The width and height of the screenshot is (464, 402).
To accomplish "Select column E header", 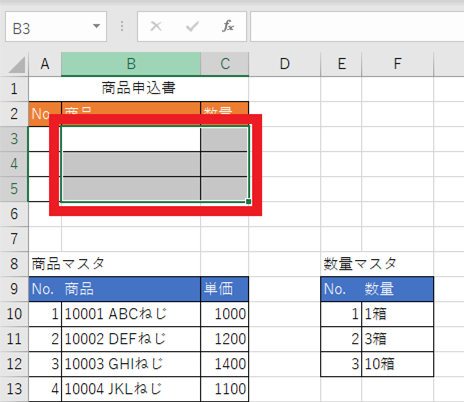I will click(341, 64).
